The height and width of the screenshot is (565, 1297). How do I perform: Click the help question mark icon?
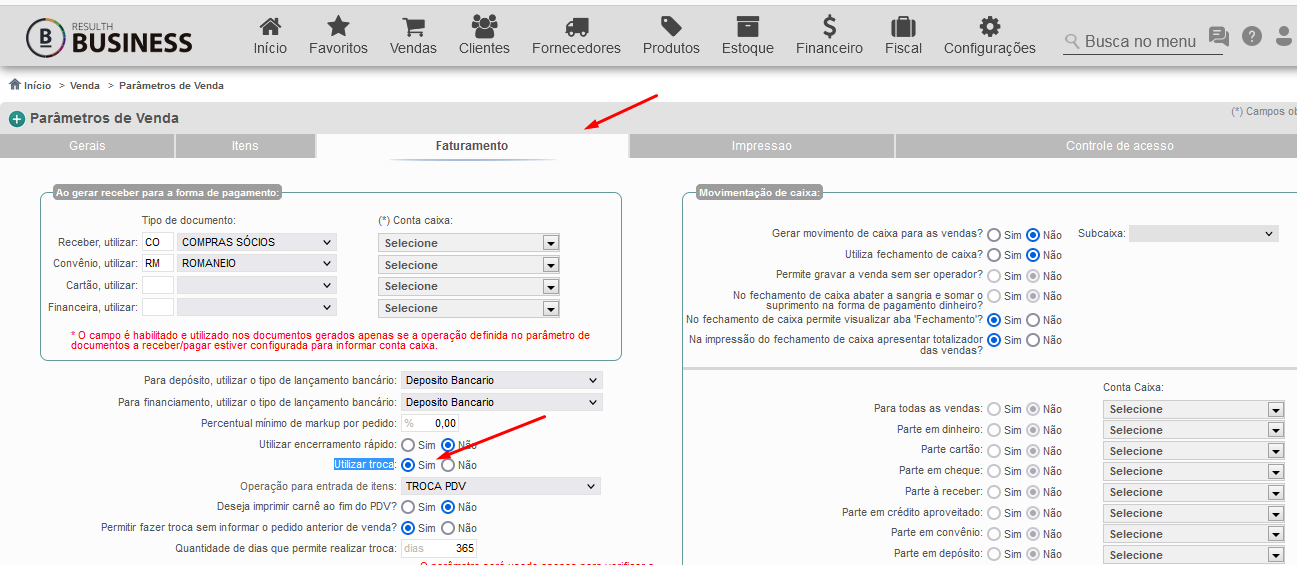(1252, 36)
